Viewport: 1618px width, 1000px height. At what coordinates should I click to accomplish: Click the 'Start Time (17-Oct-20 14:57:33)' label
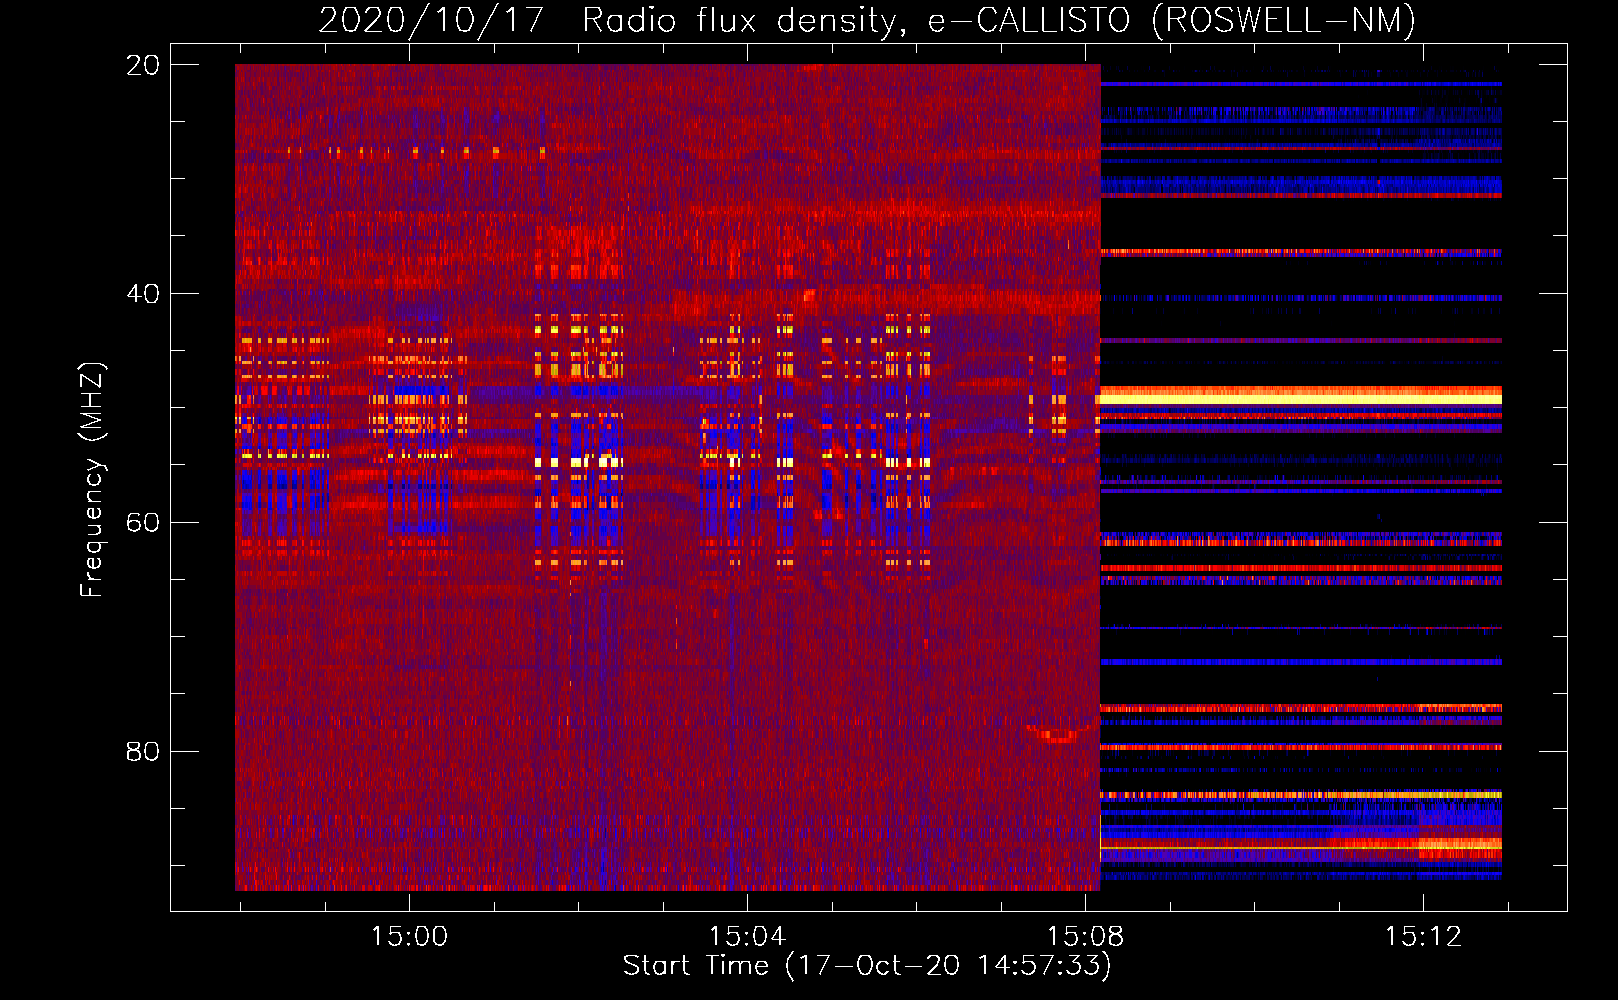[867, 966]
